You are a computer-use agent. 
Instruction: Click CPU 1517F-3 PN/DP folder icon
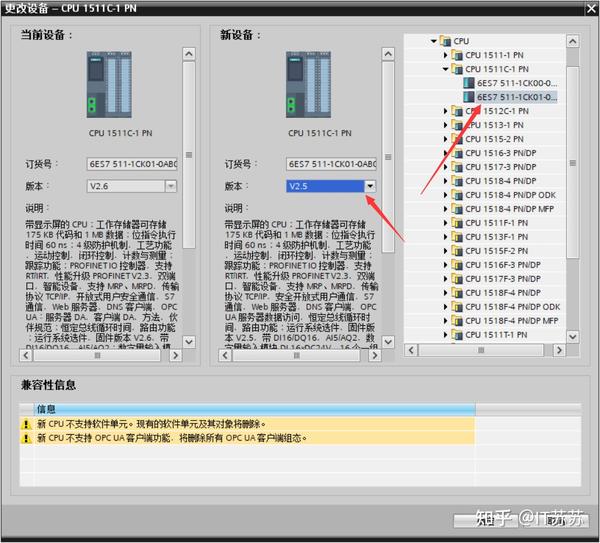[457, 279]
